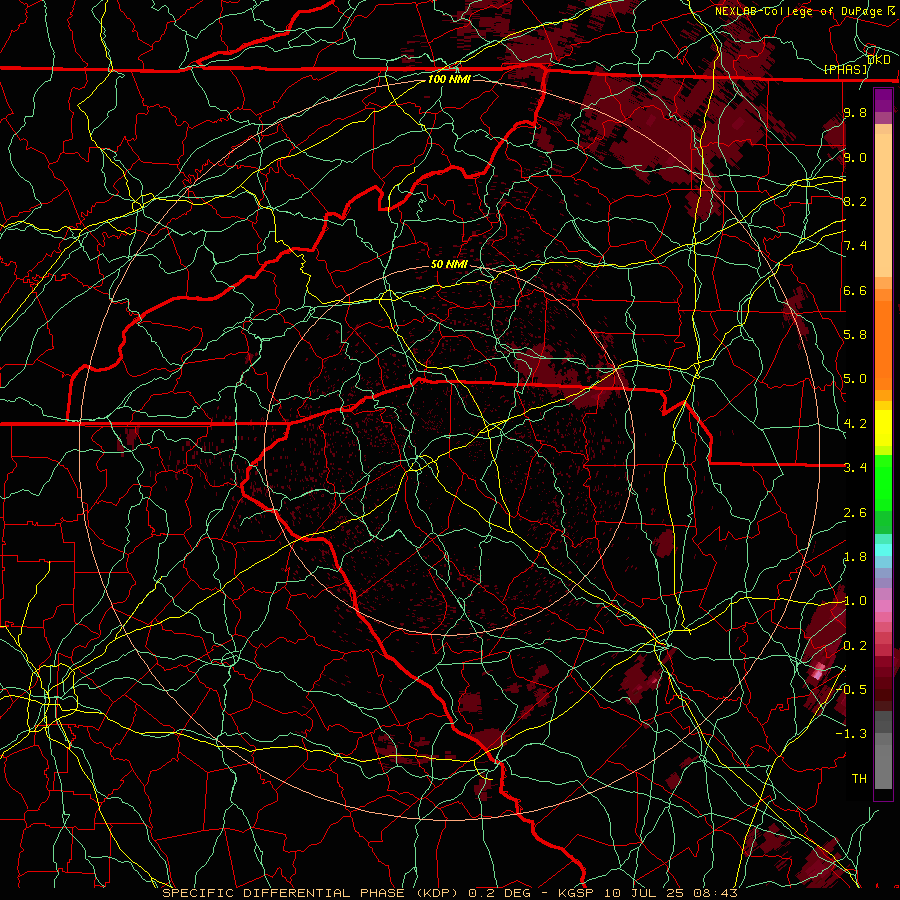
Task: Click the 100 NMI range ring label
Action: coord(449,79)
